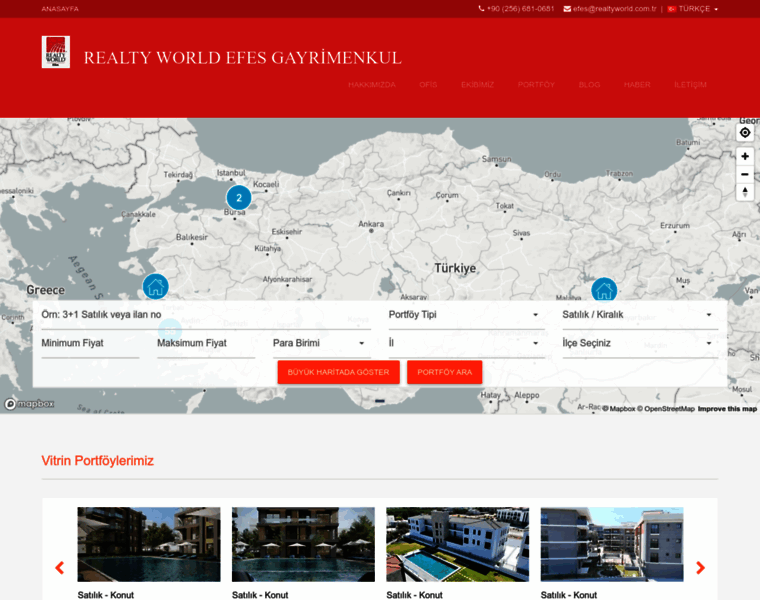
Task: Click the phone icon in top bar
Action: (x=481, y=9)
